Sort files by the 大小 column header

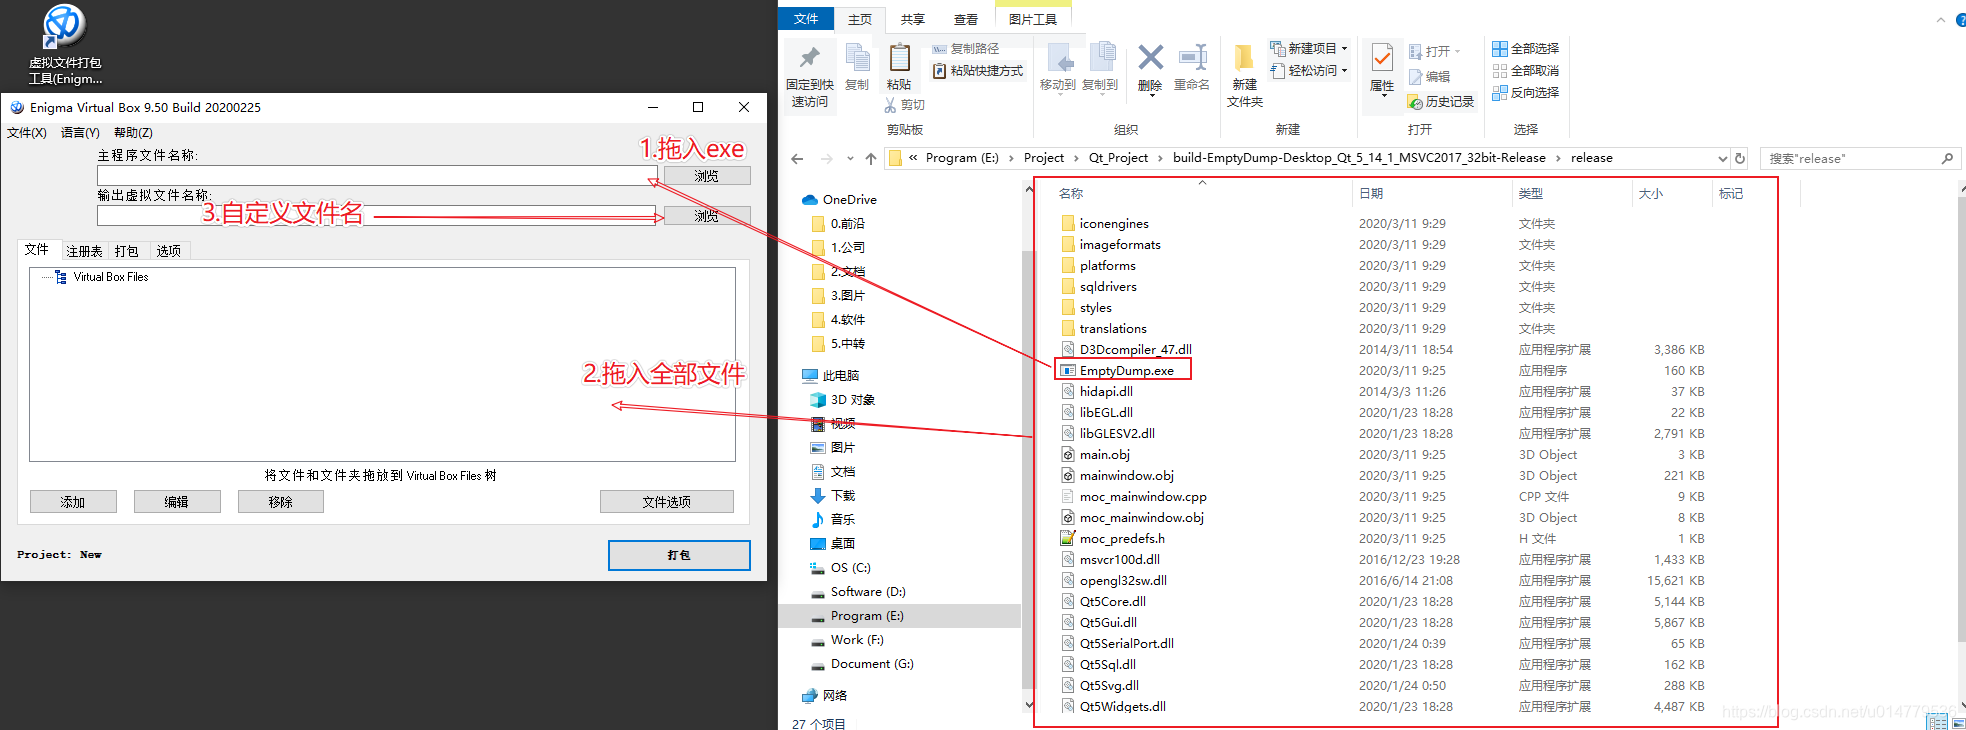[x=1651, y=194]
